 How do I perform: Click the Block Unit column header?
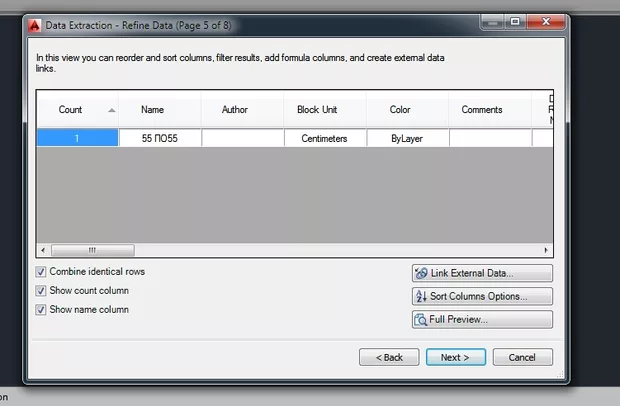point(317,110)
